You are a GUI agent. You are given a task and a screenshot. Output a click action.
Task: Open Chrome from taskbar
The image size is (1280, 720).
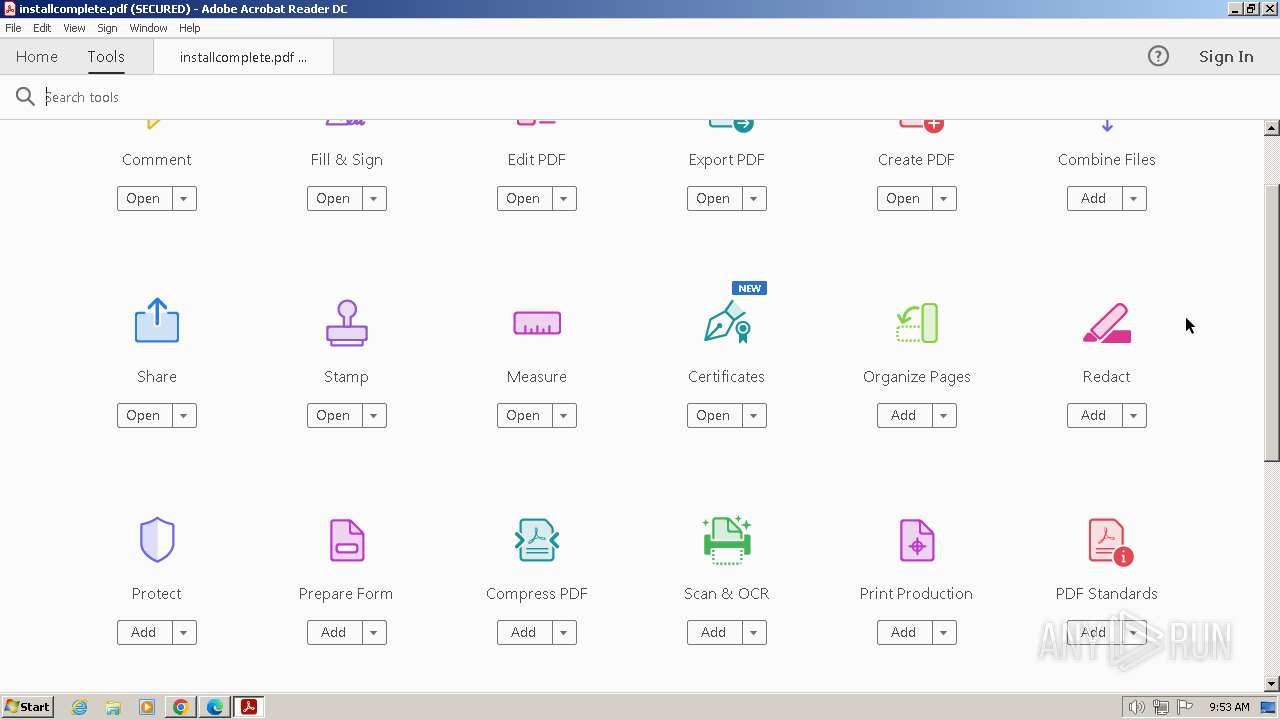[181, 707]
